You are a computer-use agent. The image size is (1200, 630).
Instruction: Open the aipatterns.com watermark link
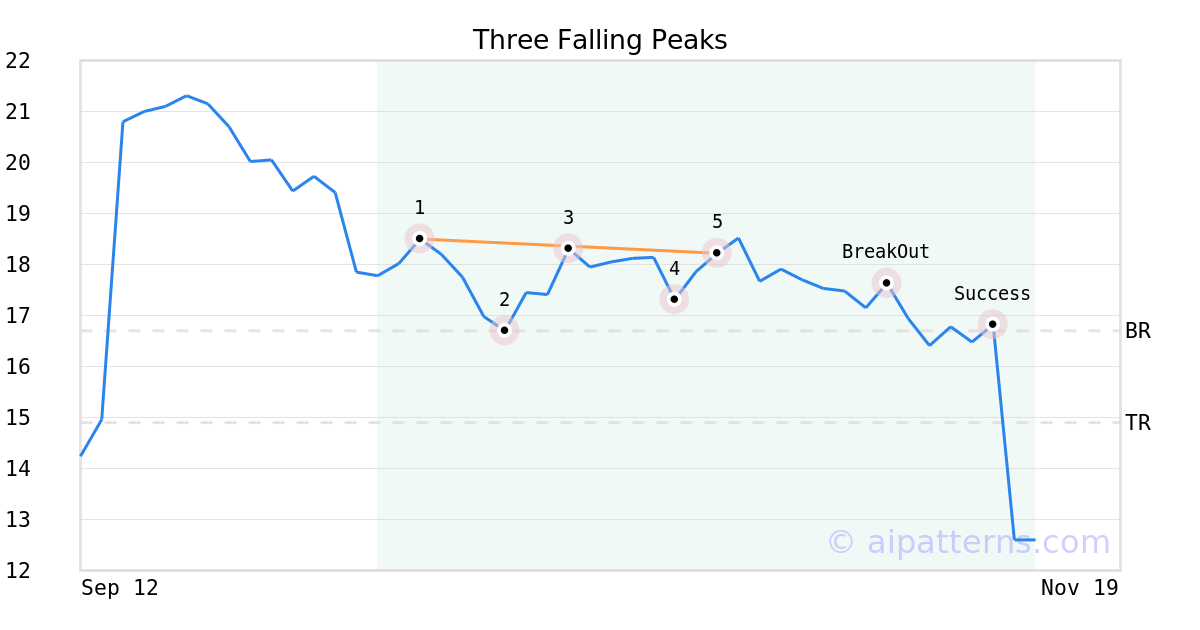[968, 542]
